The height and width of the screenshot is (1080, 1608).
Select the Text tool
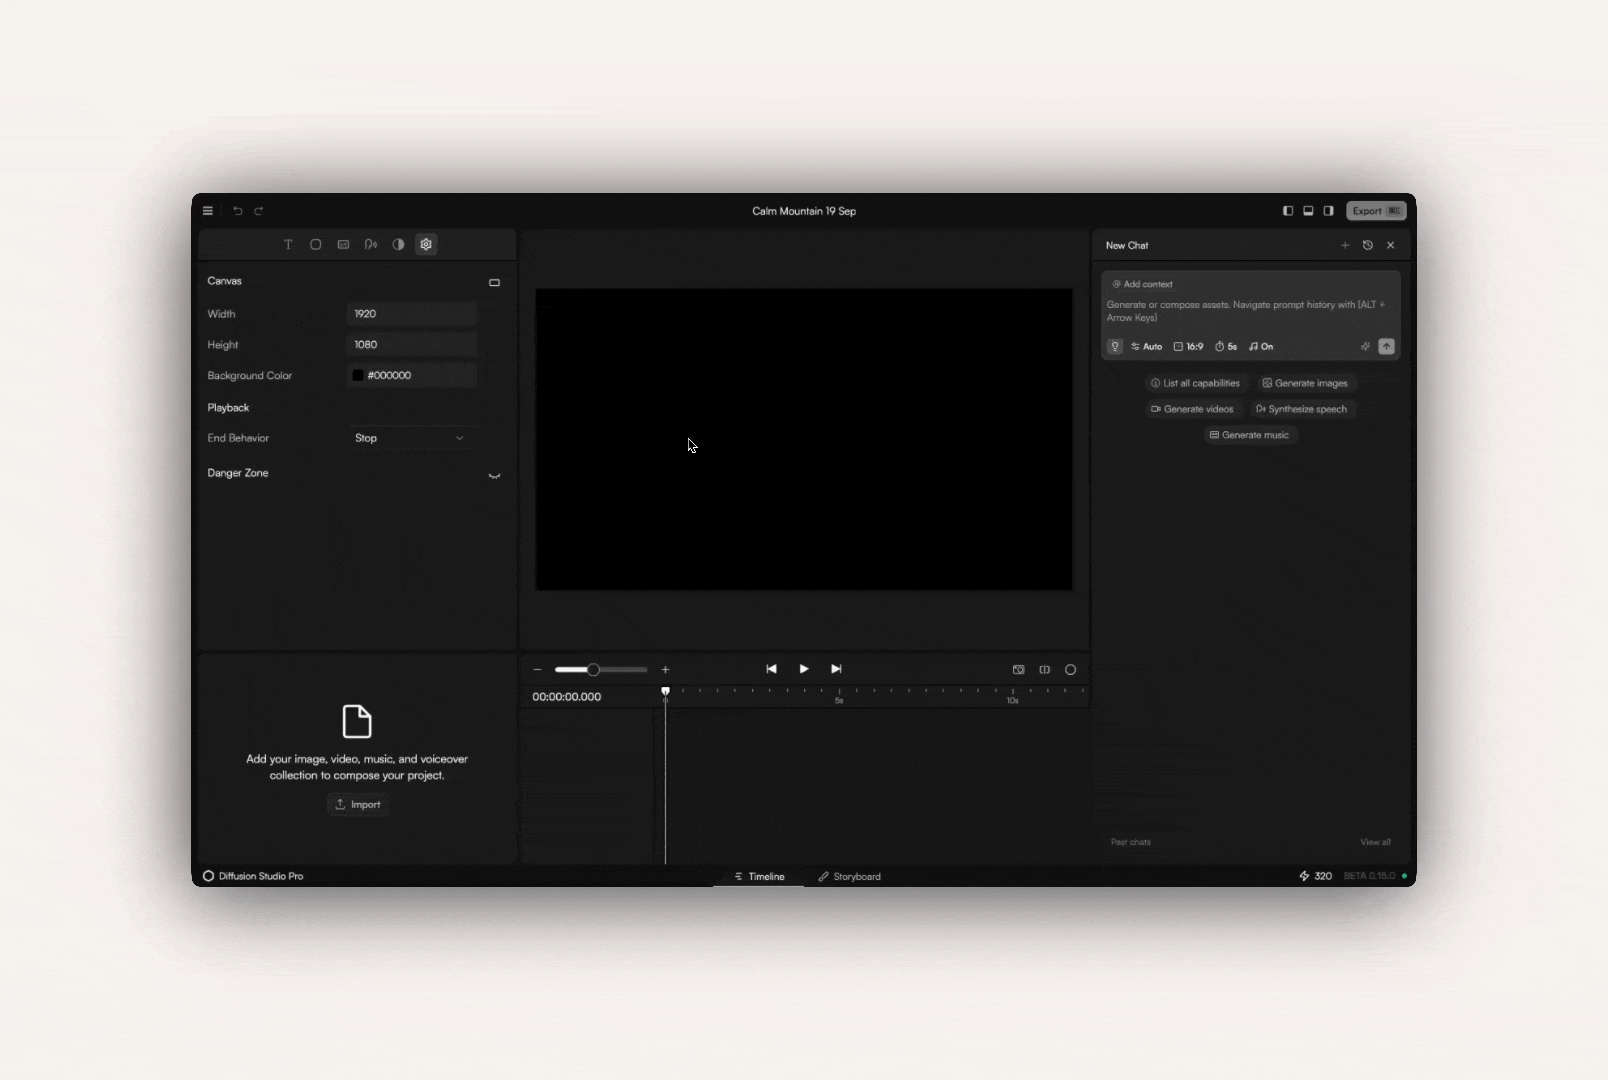click(288, 244)
